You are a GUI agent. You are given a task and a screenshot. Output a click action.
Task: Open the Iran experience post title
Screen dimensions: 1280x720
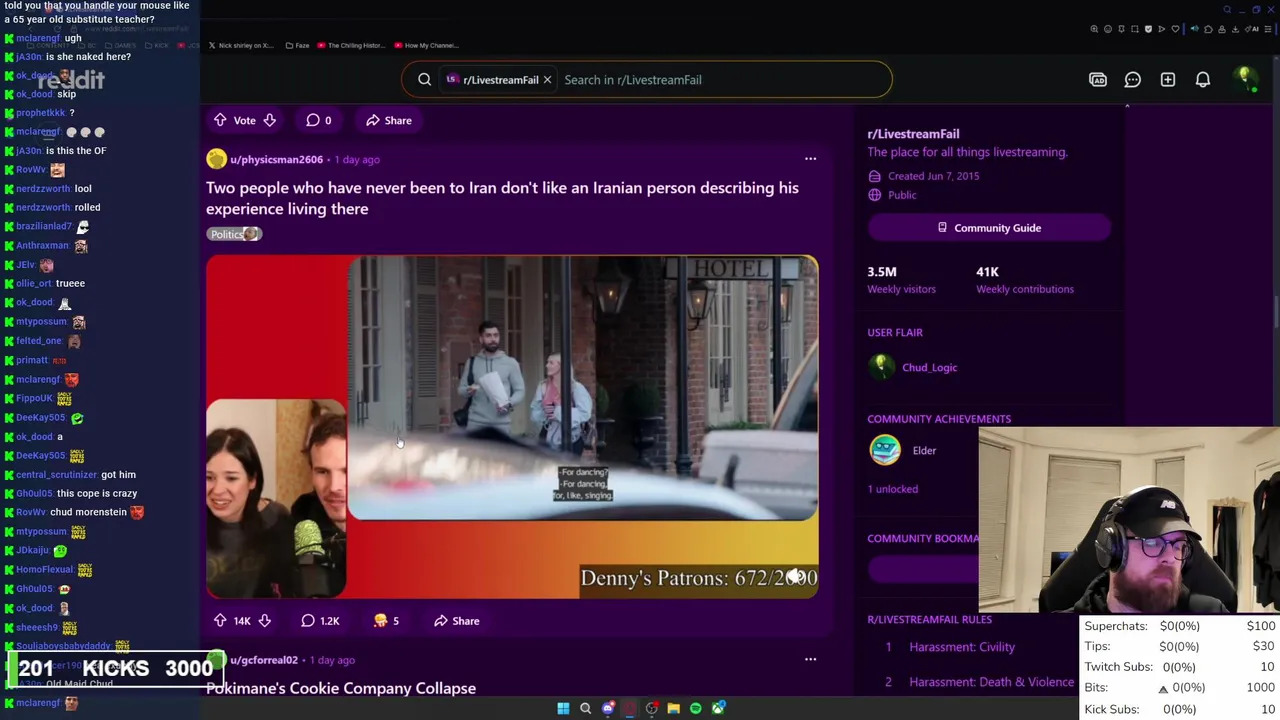[502, 198]
